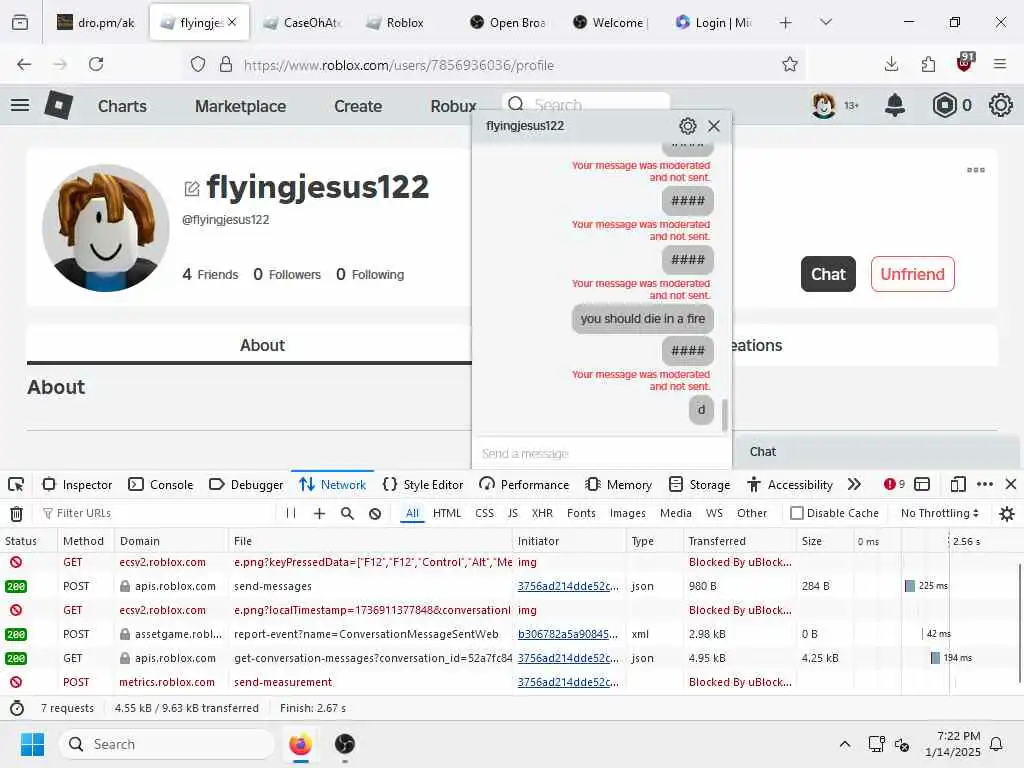Open Roblox notifications bell
The height and width of the screenshot is (768, 1024).
pos(895,105)
